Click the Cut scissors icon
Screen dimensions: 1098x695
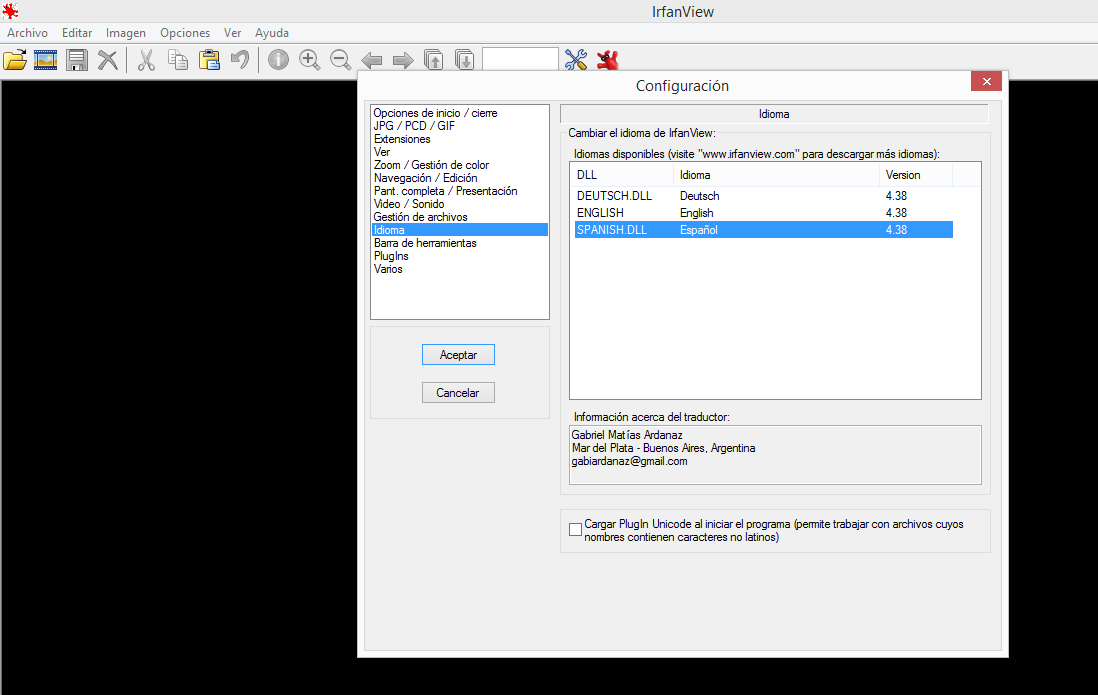click(146, 60)
